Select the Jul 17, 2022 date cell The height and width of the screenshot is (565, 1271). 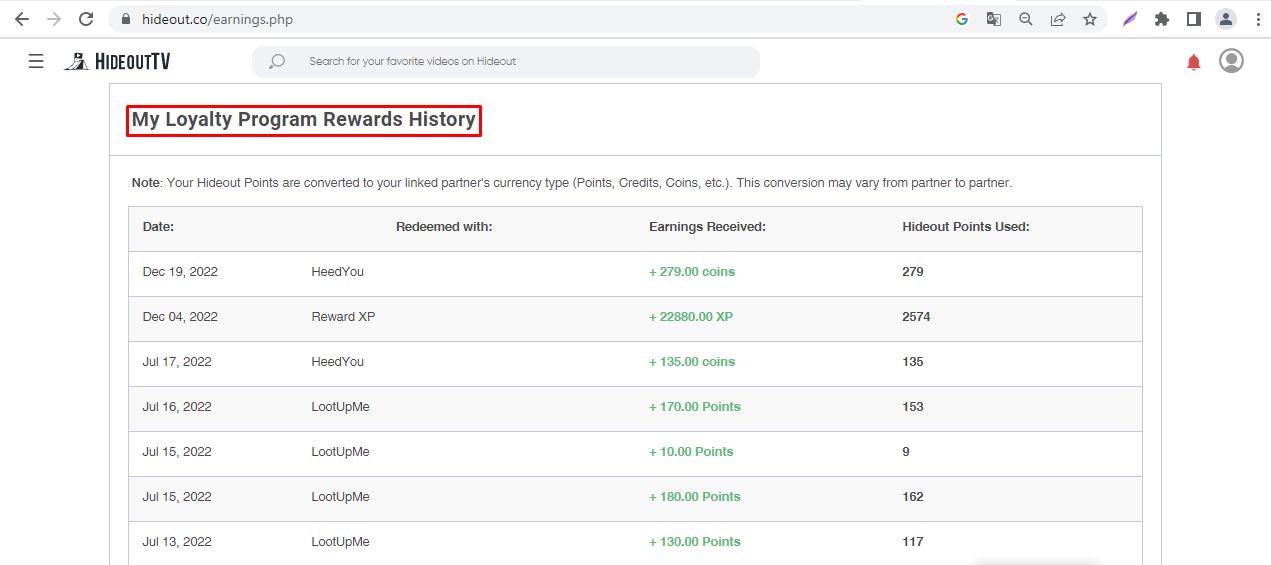click(177, 362)
